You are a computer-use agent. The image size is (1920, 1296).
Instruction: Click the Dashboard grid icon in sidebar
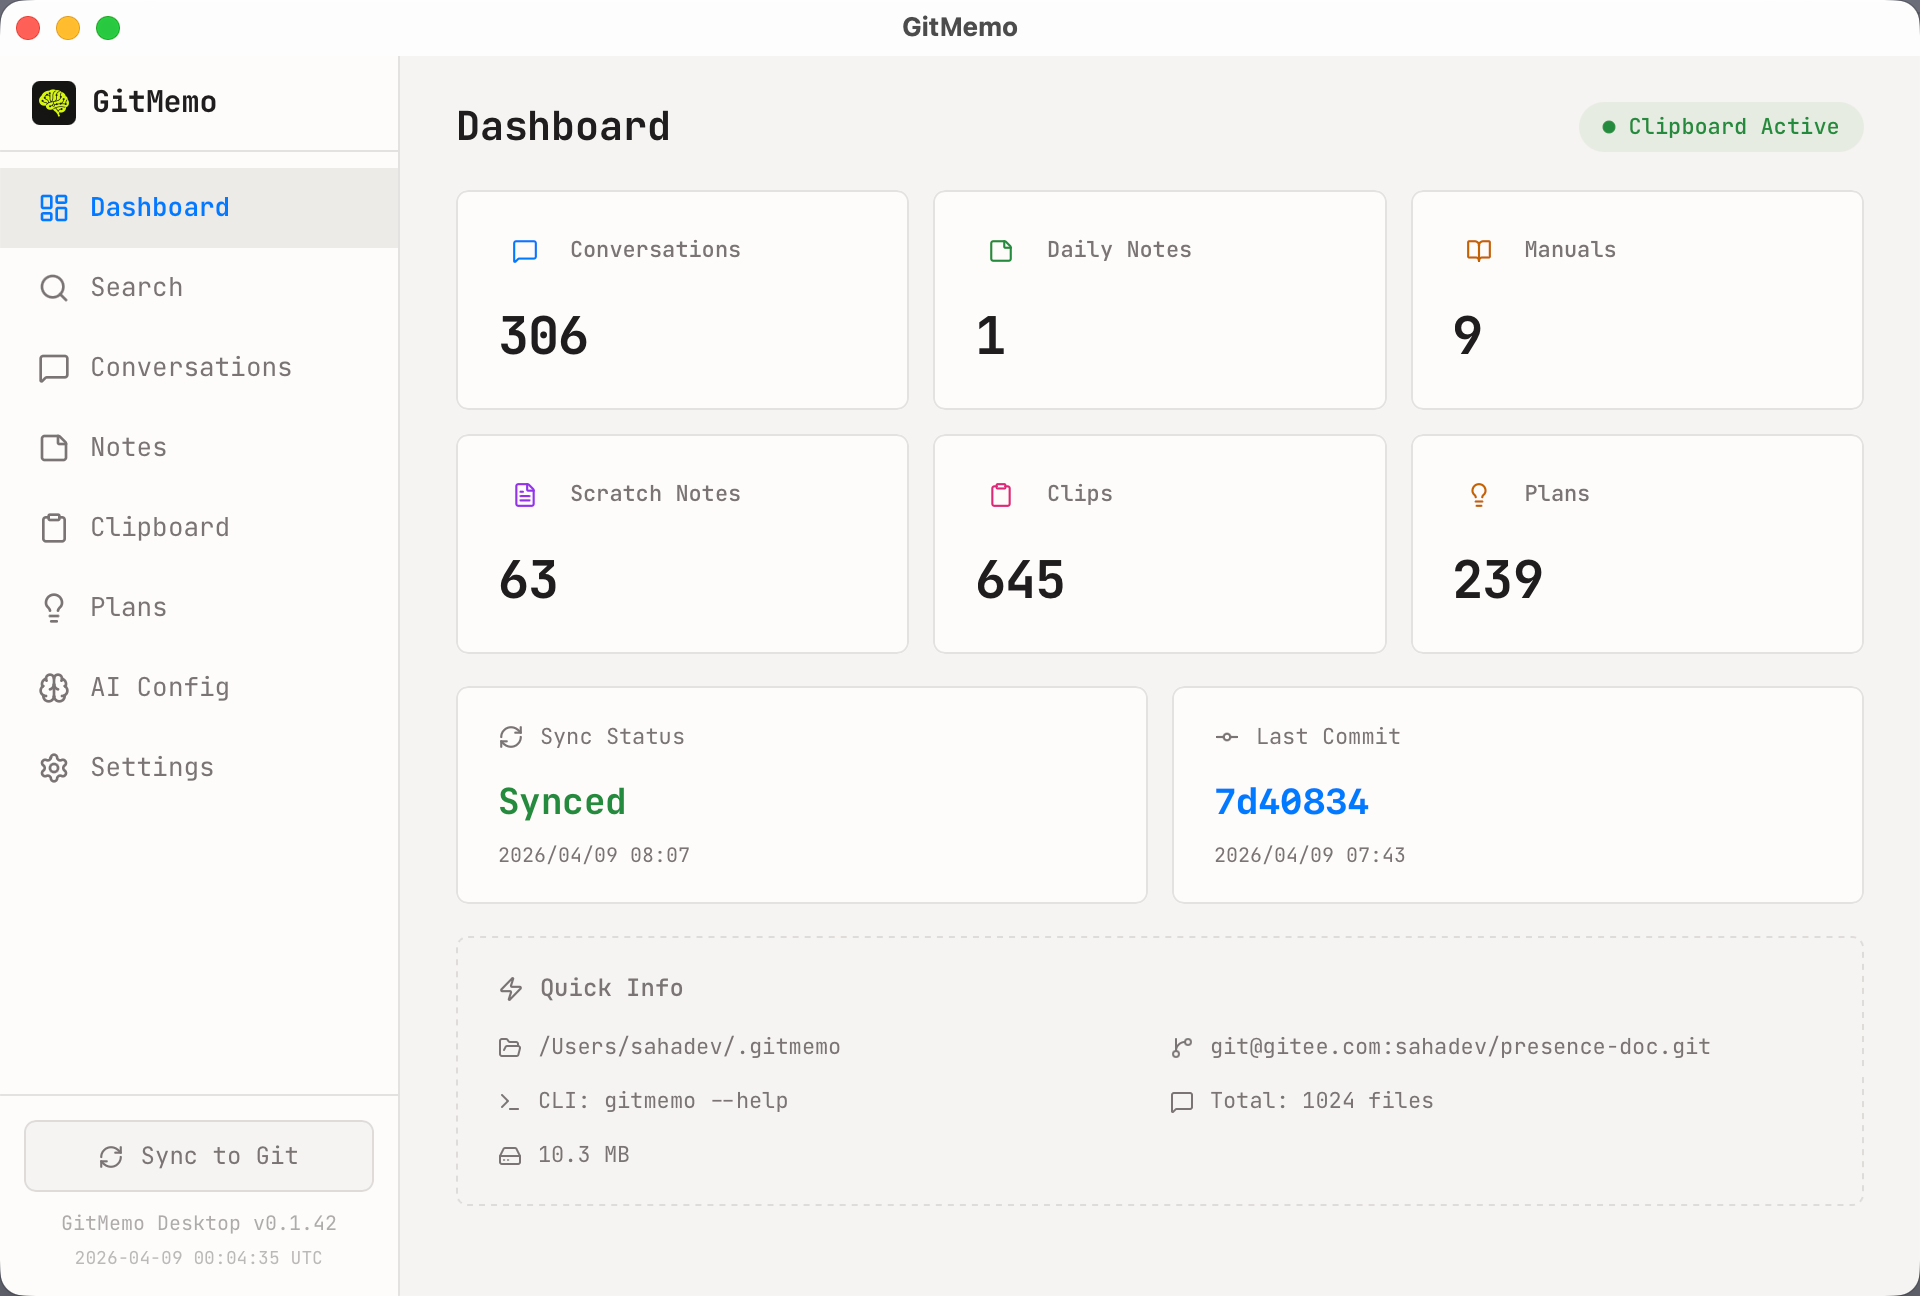[54, 208]
